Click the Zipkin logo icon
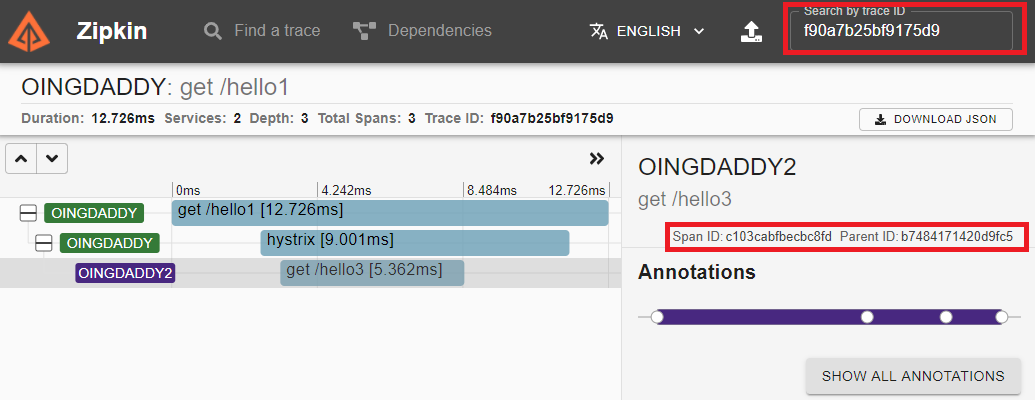This screenshot has width=1035, height=400. (x=29, y=31)
